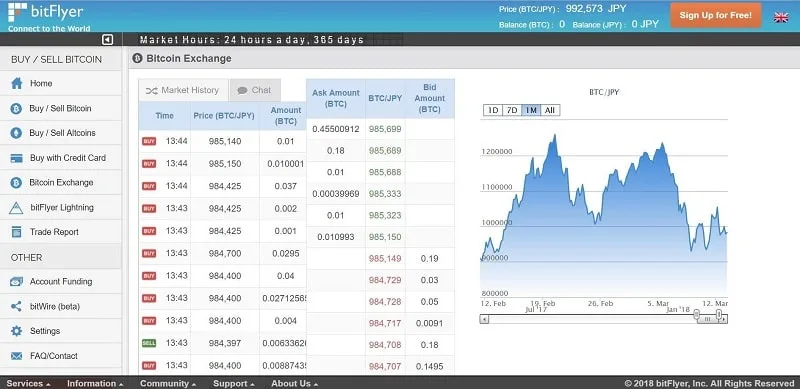This screenshot has width=800, height=389.
Task: Collapse the sidebar with the arrow icon
Action: pyautogui.click(x=107, y=40)
